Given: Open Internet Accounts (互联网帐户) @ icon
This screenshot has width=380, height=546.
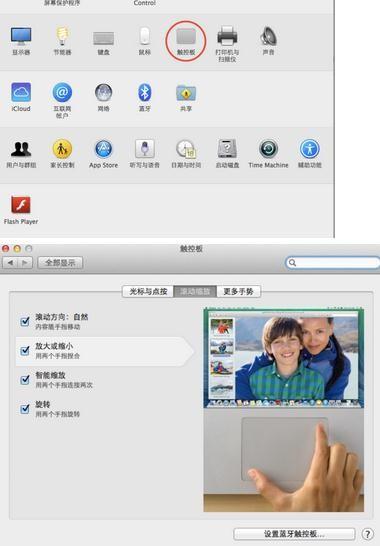Looking at the screenshot, I should coord(62,92).
